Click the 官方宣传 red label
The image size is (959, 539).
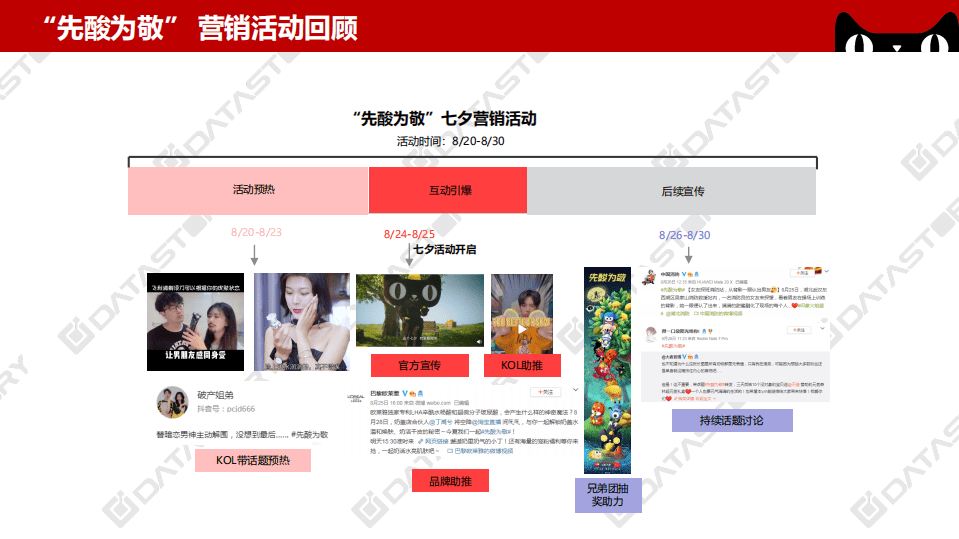(x=420, y=365)
